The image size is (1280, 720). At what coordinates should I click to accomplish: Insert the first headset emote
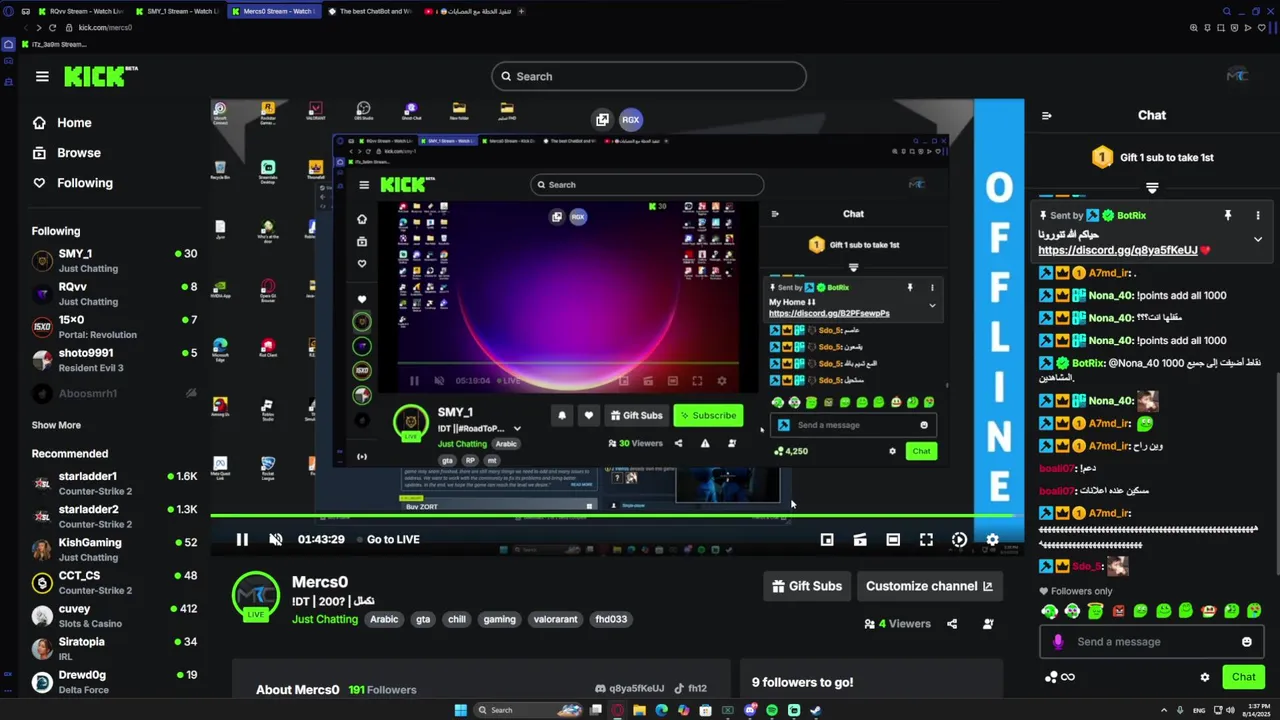point(1049,611)
